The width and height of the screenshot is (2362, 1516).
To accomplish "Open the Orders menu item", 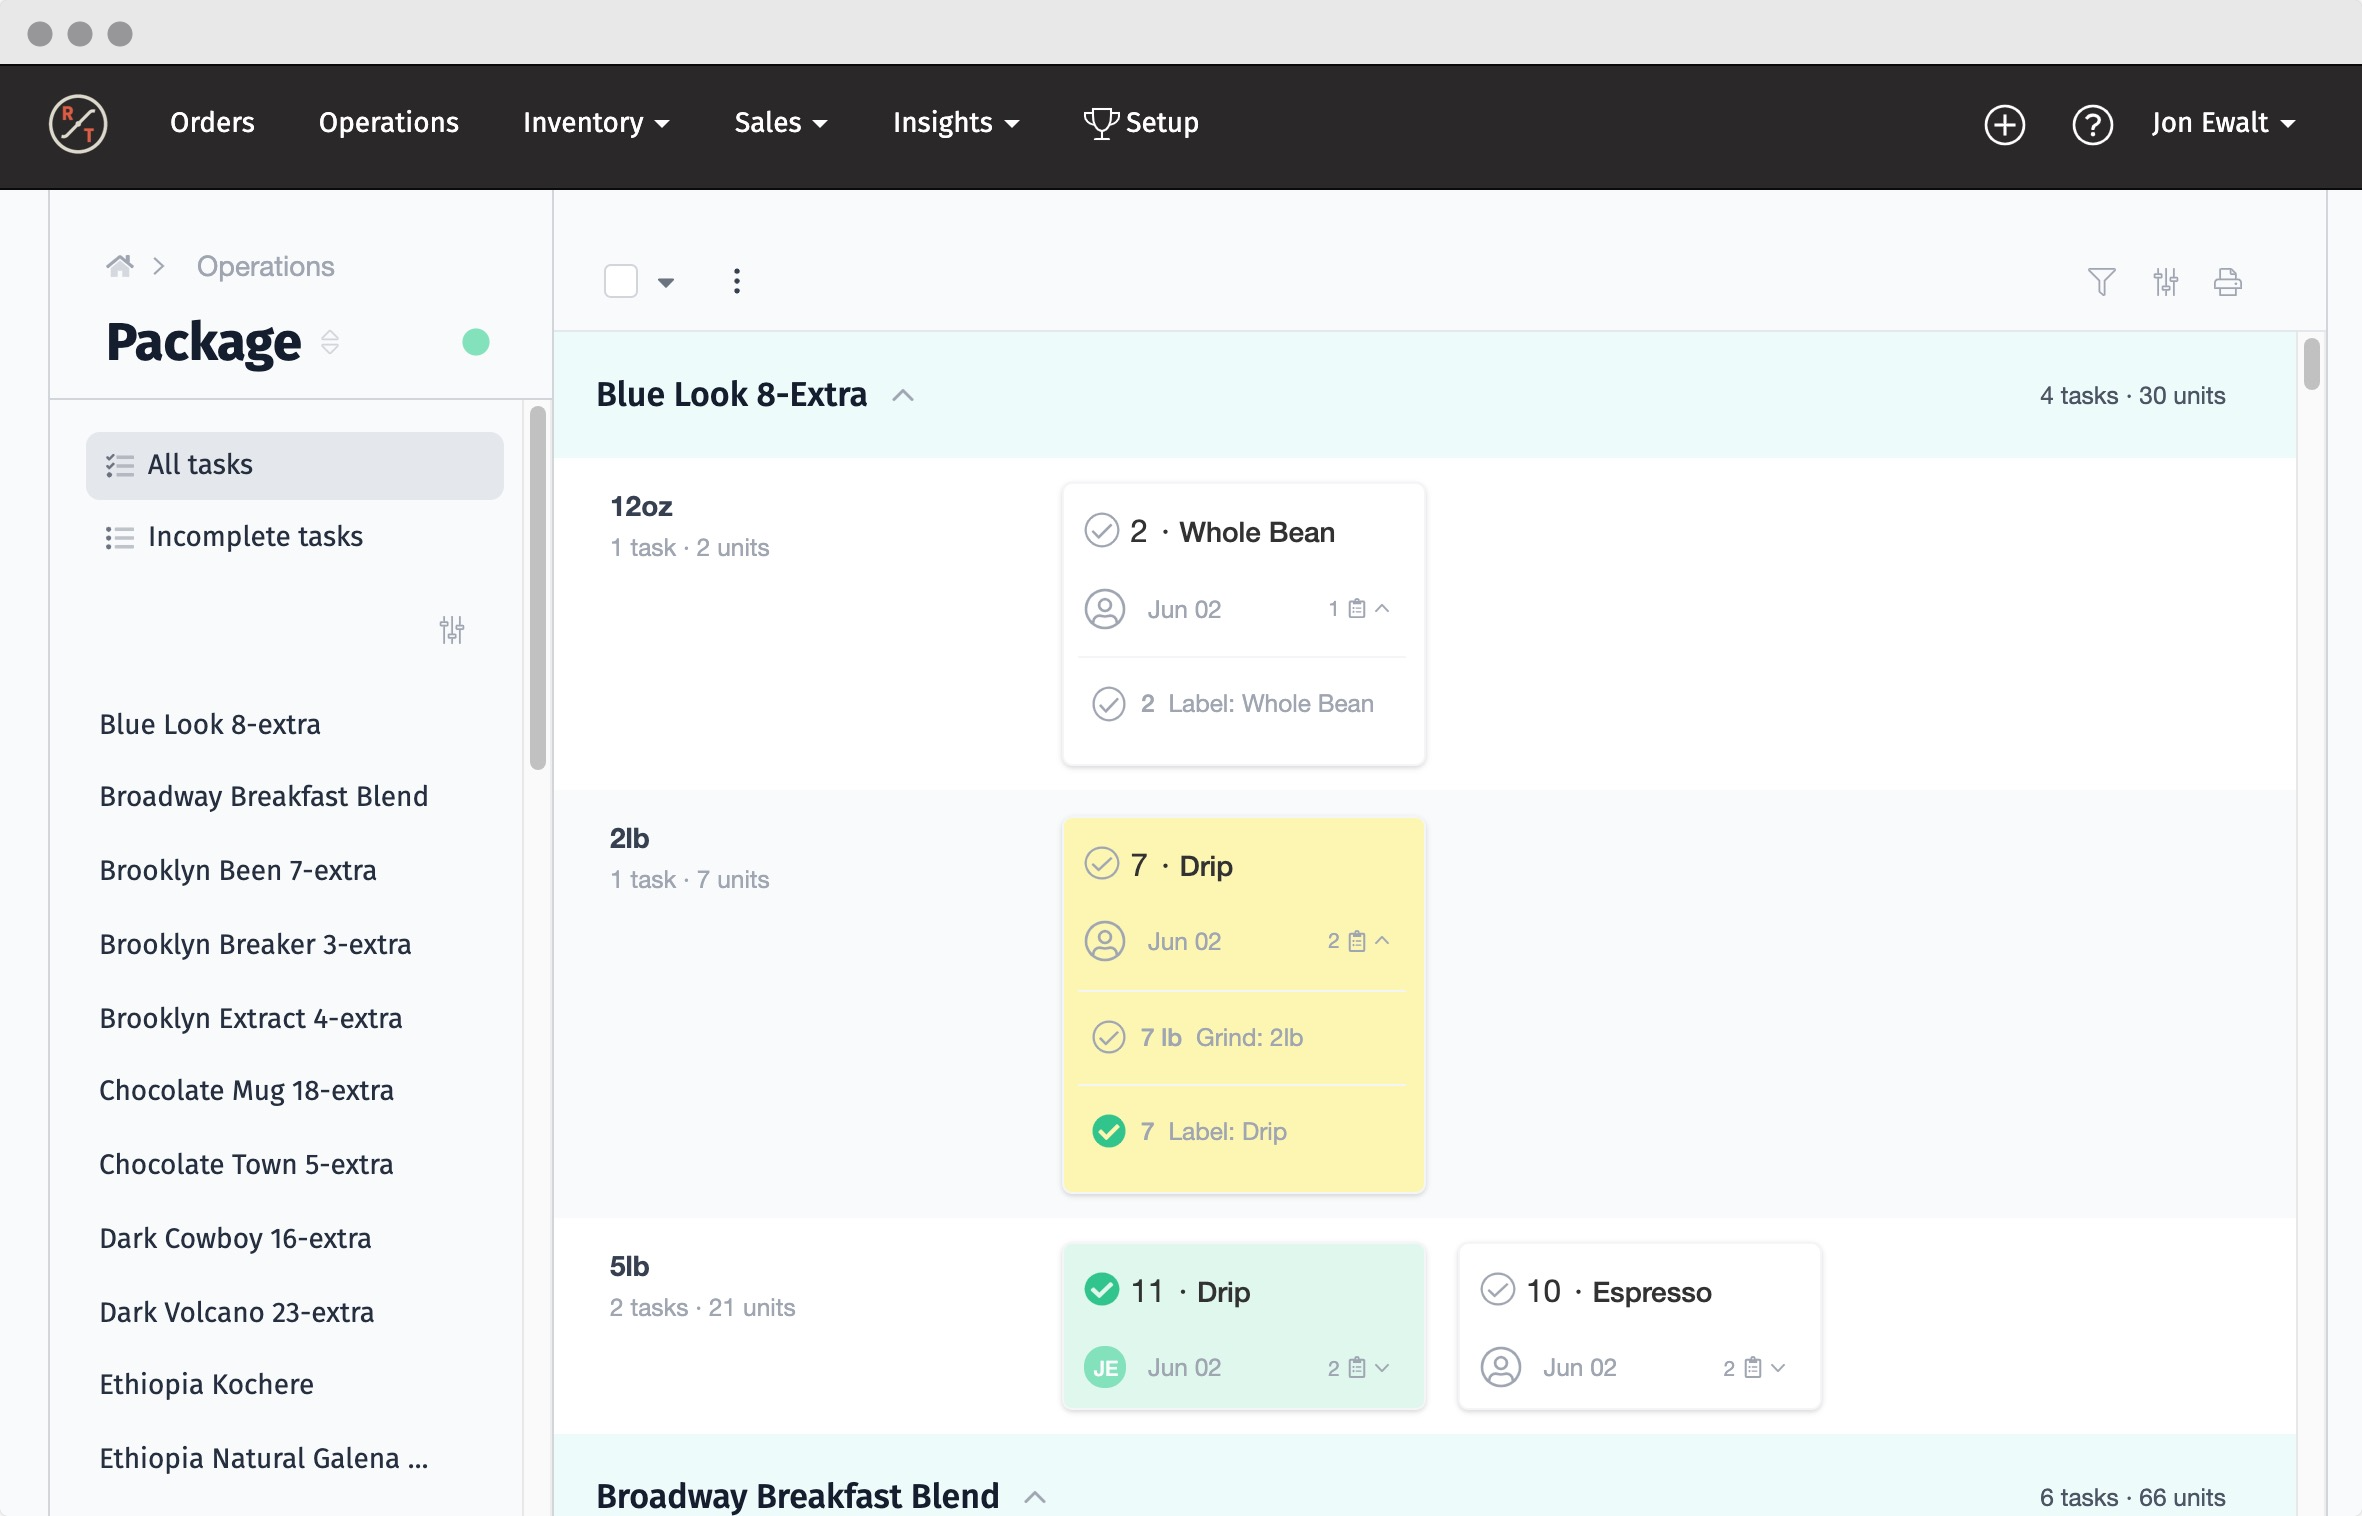I will point(212,123).
